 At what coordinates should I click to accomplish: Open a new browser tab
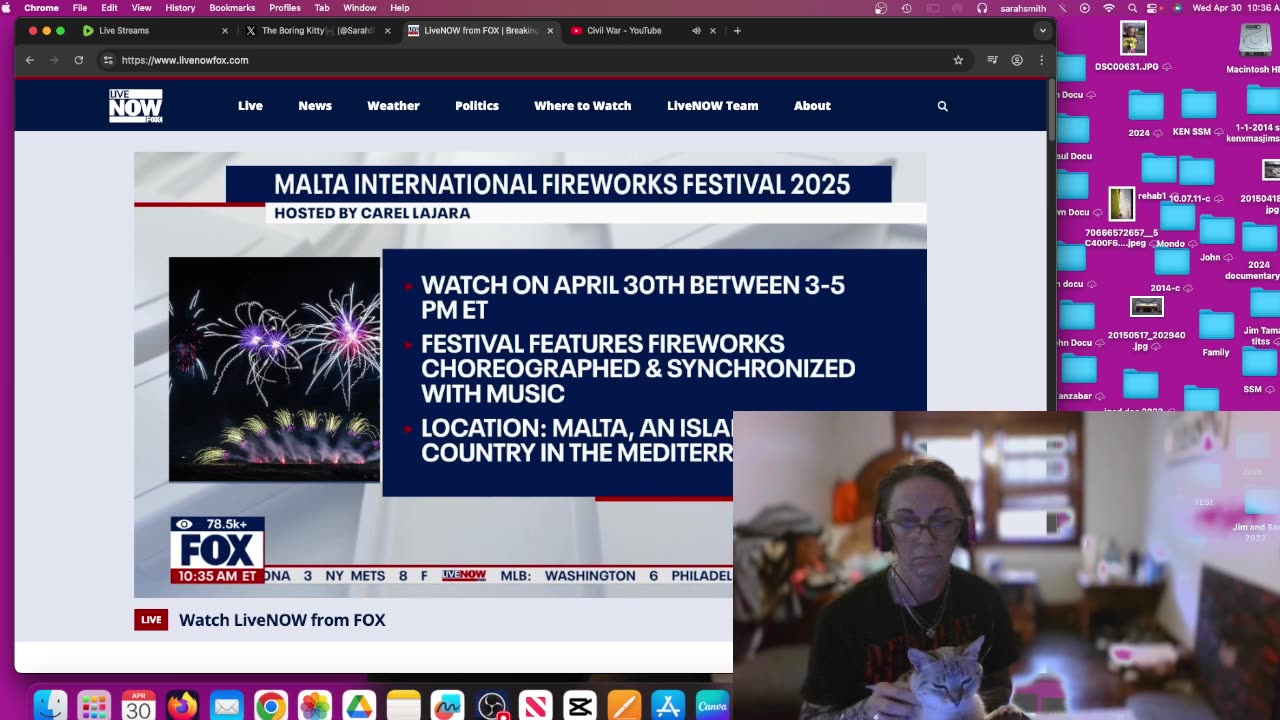coord(737,30)
